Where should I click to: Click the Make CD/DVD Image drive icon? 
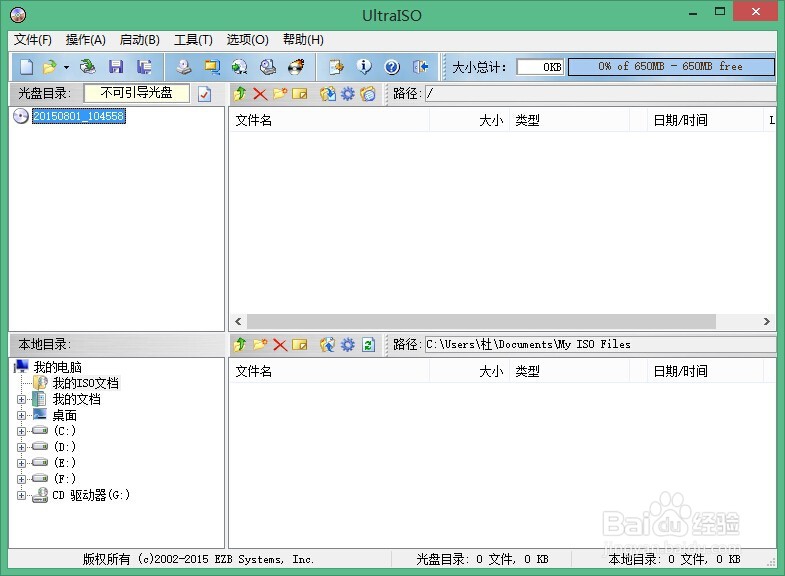(x=184, y=67)
